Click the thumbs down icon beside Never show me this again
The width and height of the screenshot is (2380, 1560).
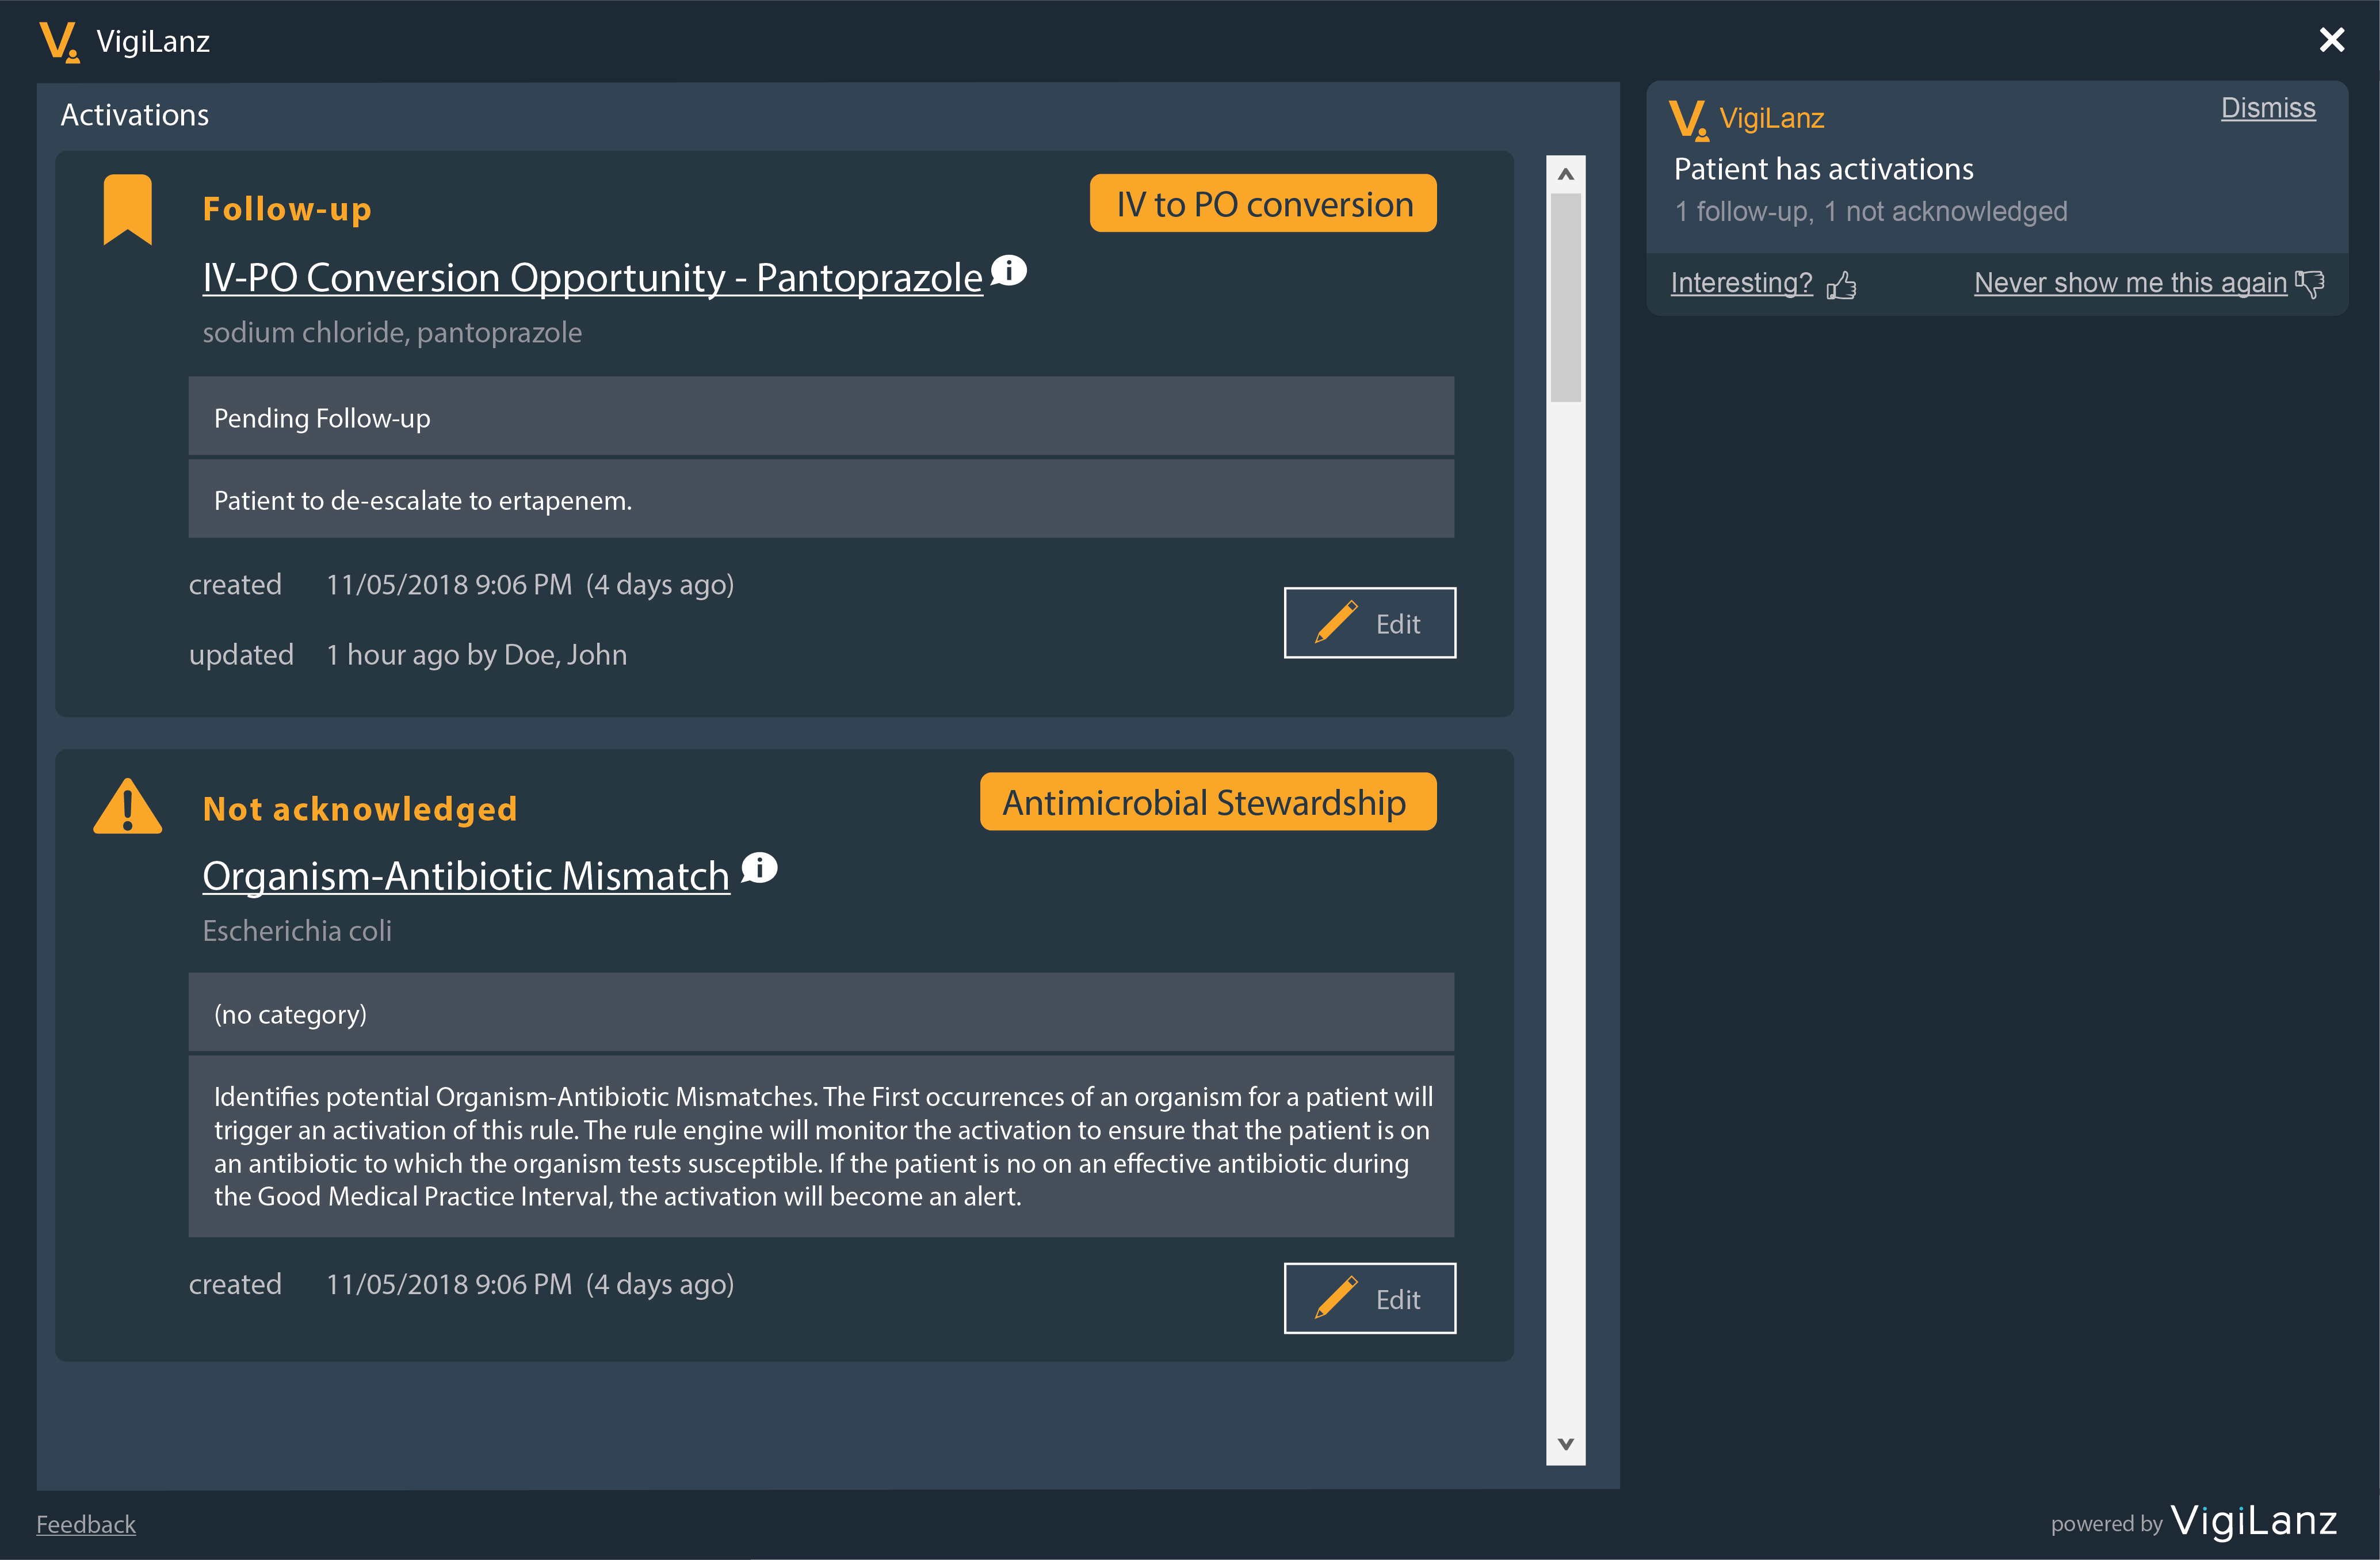(2309, 283)
